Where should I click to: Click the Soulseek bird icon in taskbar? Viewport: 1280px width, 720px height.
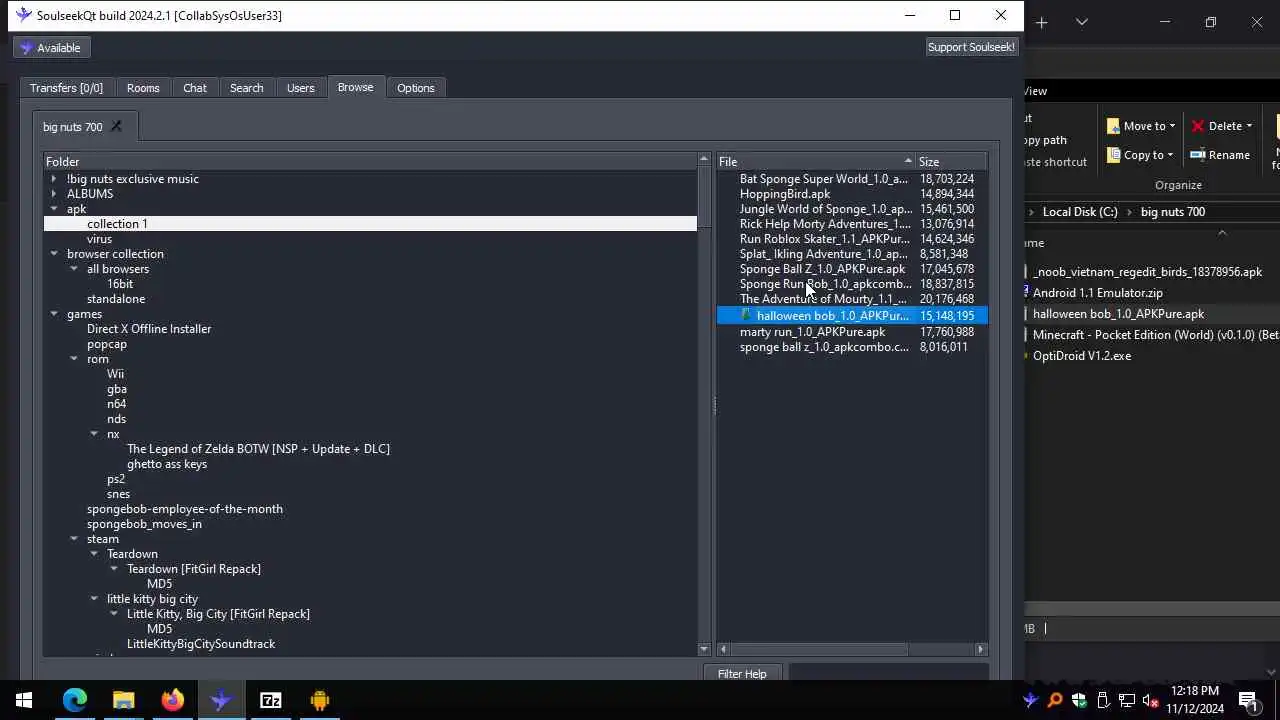click(221, 700)
